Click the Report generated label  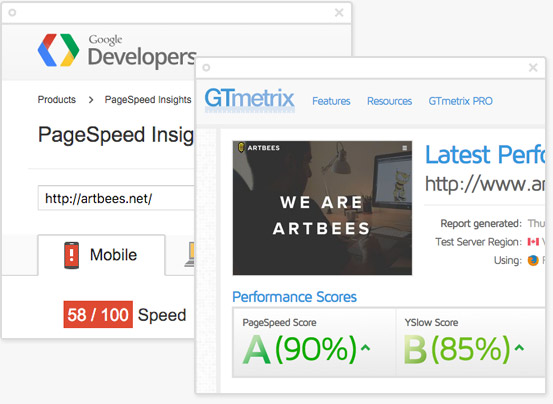[x=481, y=224]
